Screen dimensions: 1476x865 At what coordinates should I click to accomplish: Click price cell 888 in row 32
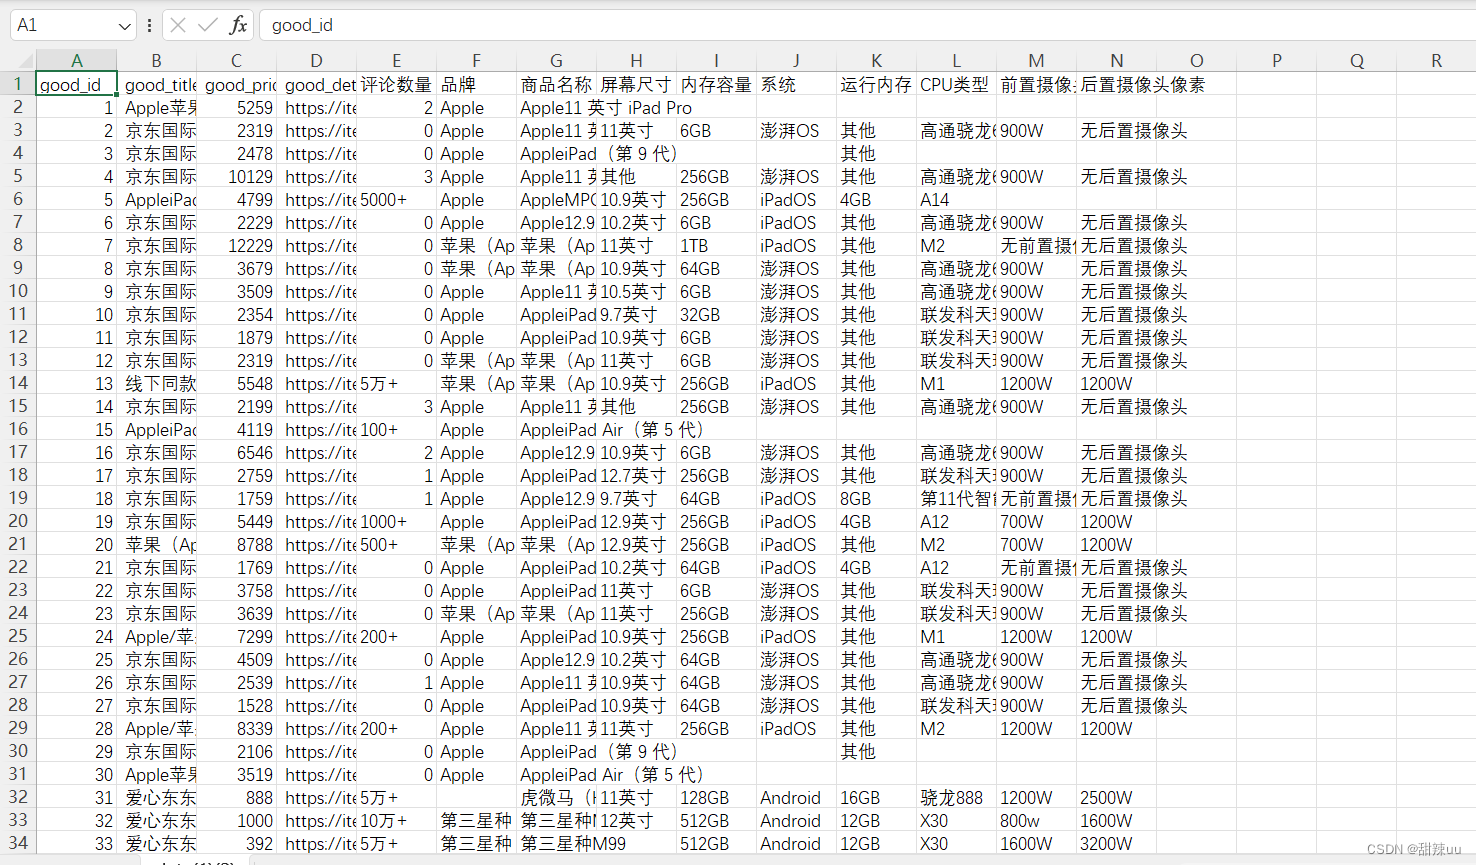pyautogui.click(x=237, y=798)
